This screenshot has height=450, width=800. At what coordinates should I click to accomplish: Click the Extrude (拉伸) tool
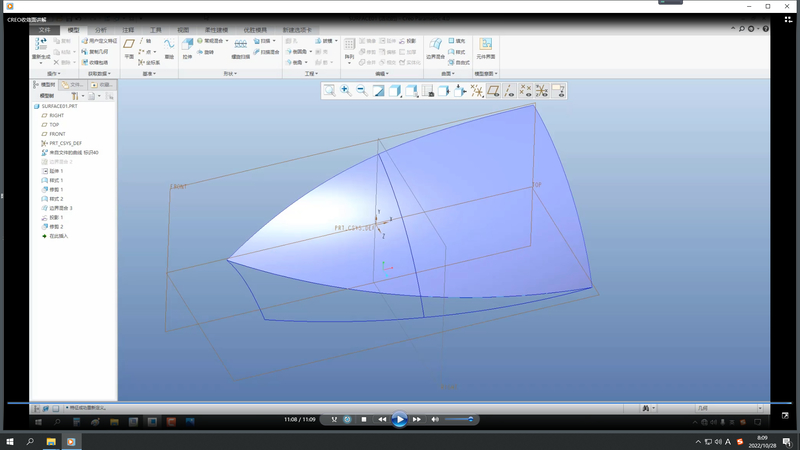coord(187,48)
